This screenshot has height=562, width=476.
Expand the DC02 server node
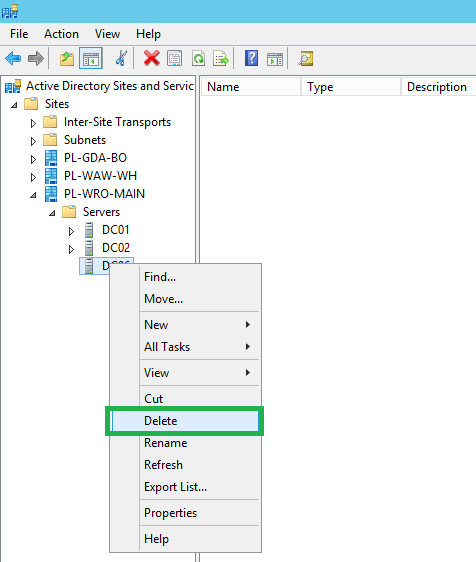71,249
